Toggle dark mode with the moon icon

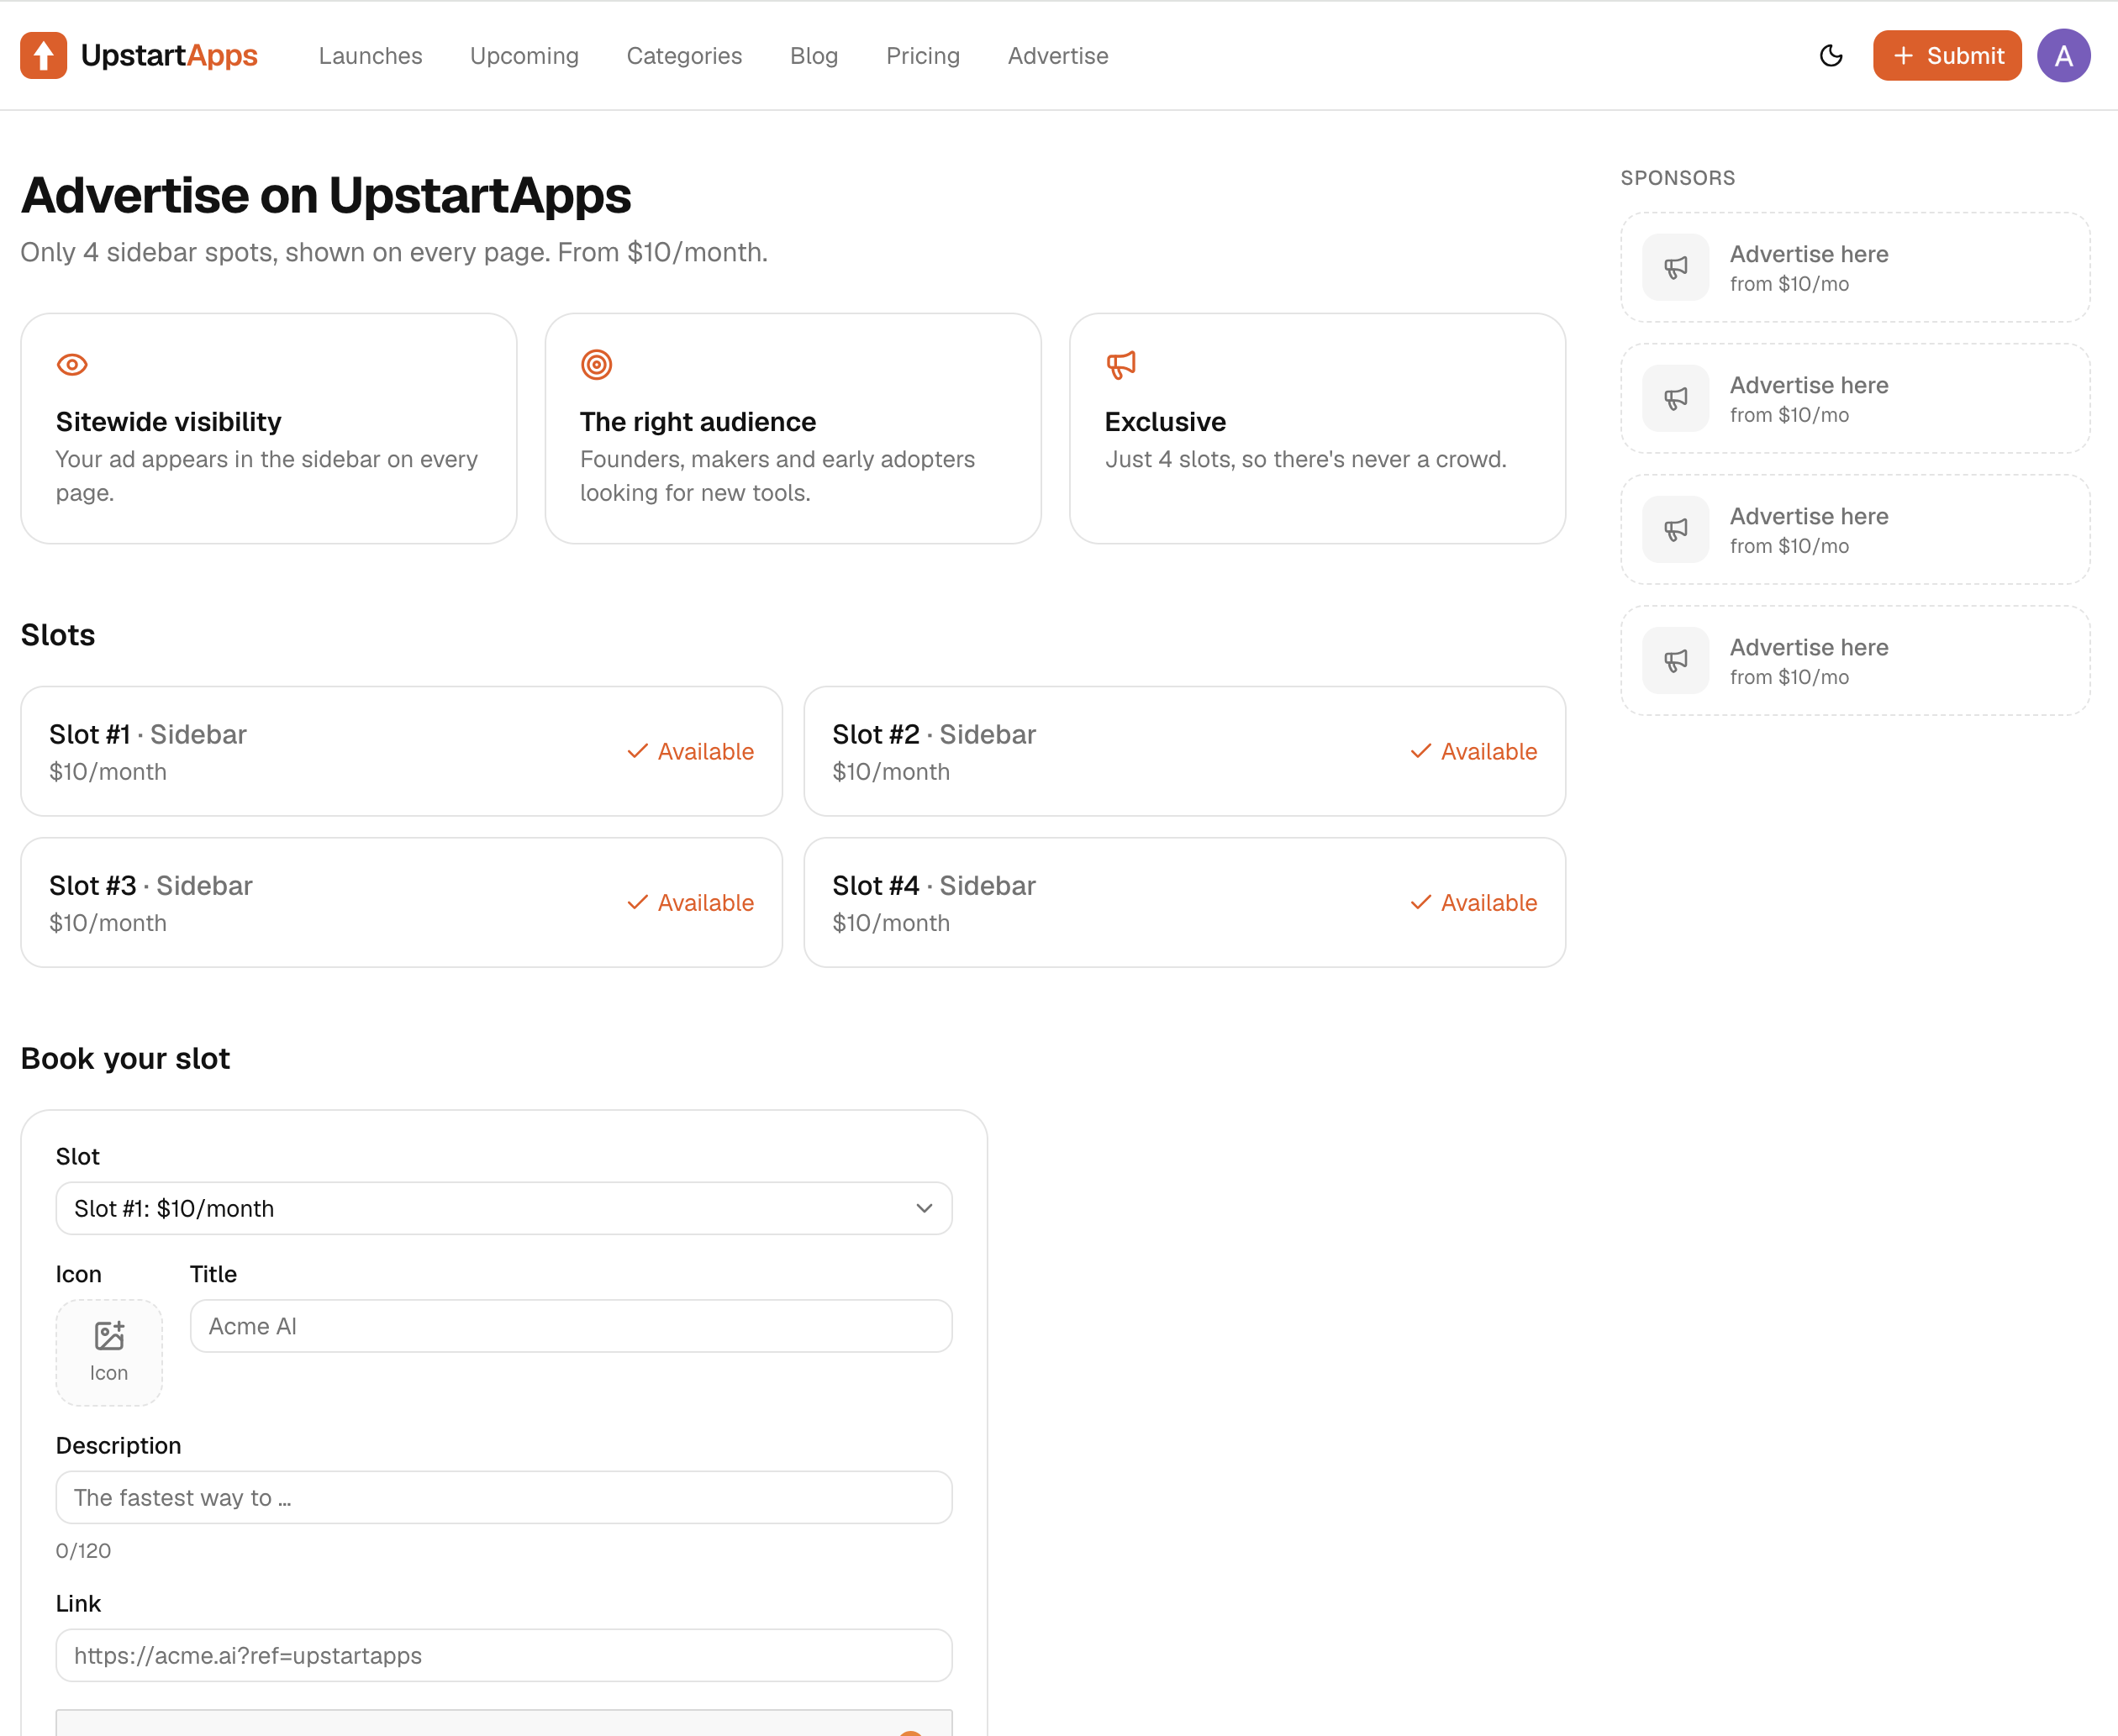tap(1831, 55)
